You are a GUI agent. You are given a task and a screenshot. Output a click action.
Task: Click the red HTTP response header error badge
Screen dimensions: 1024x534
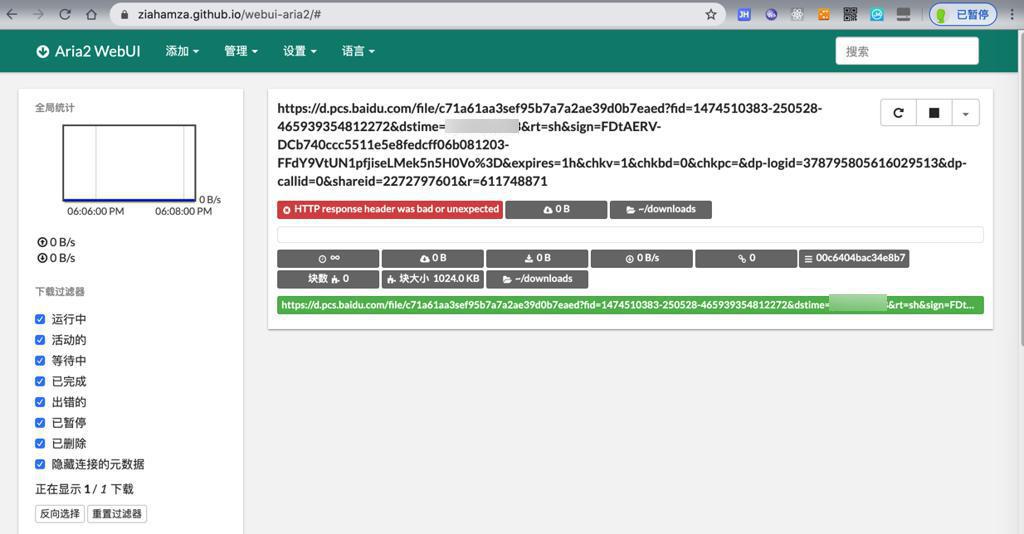click(x=390, y=210)
